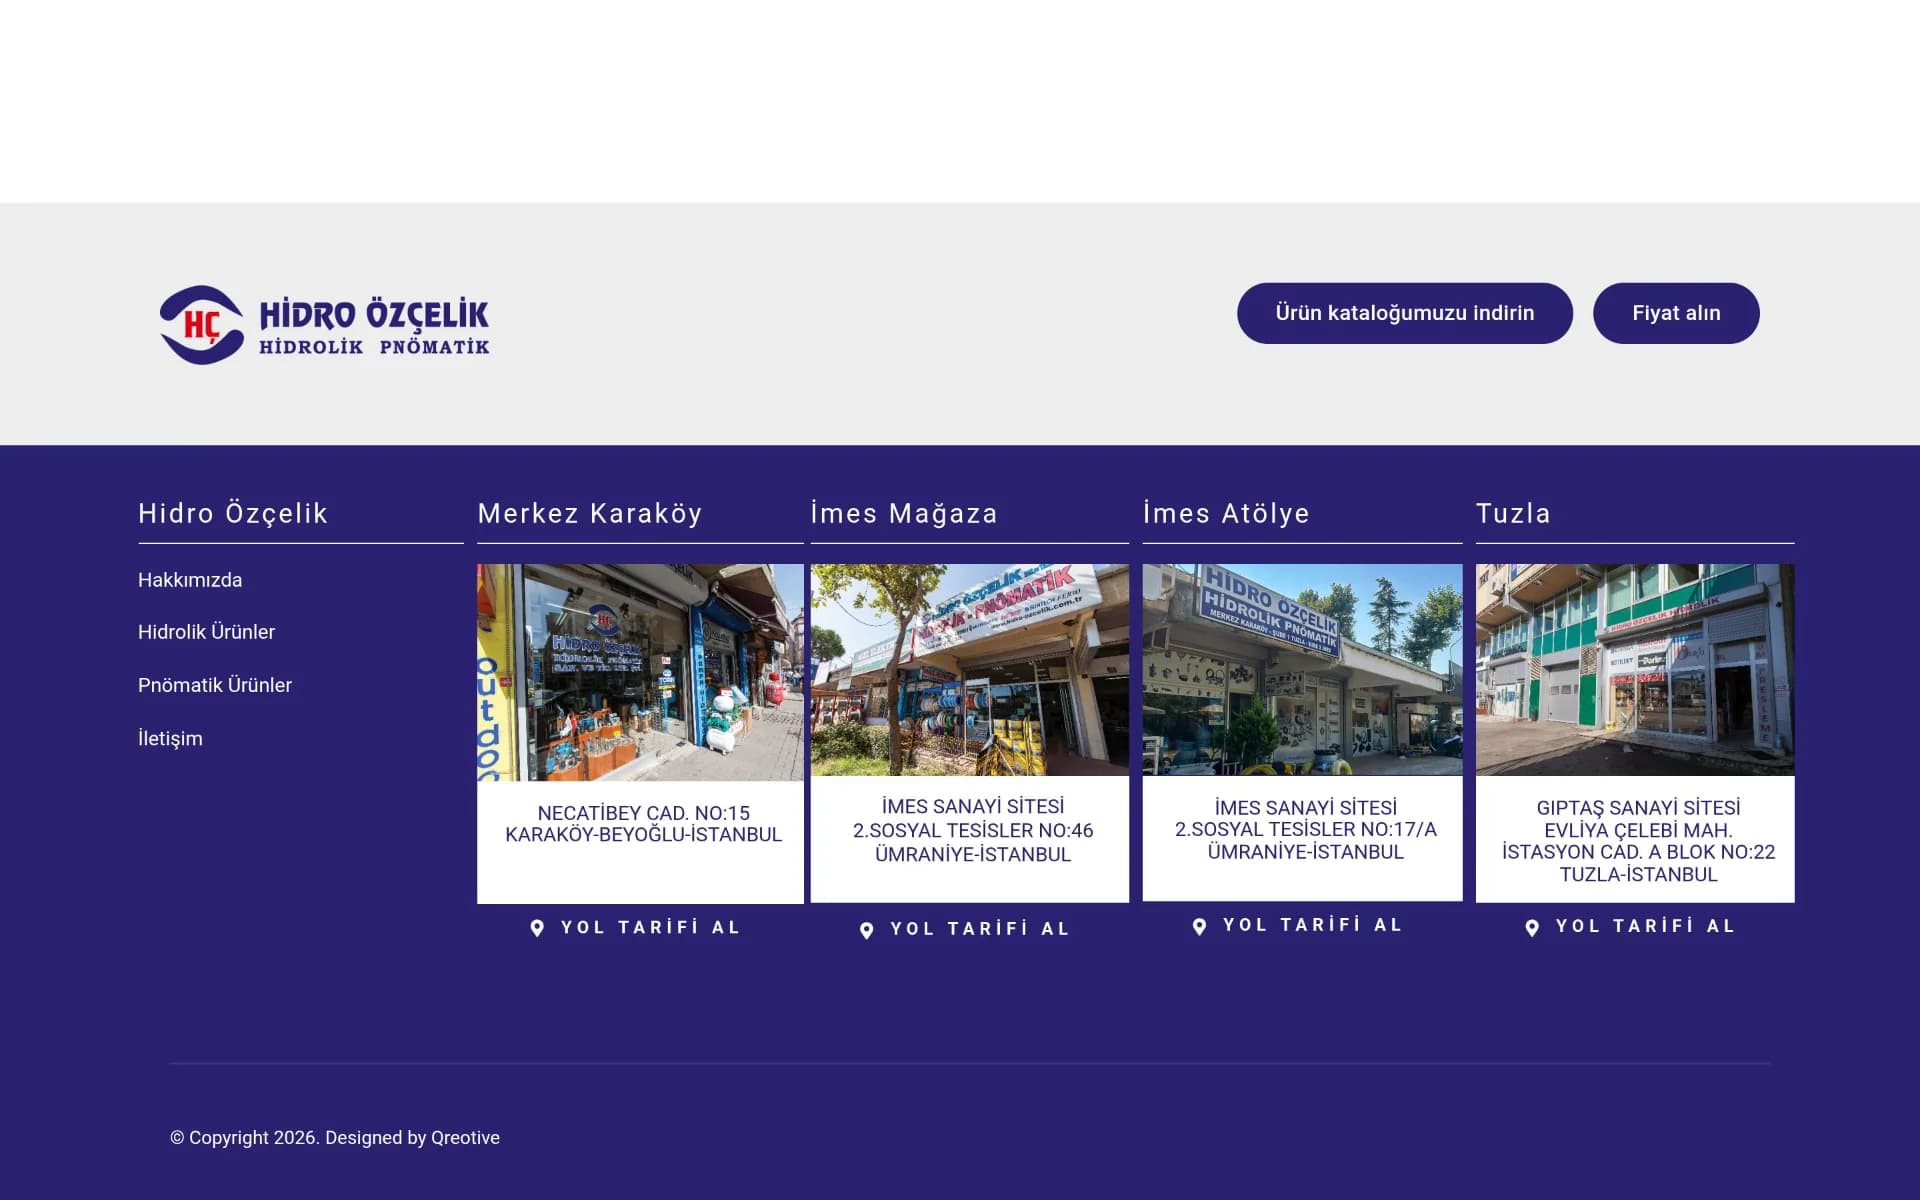Screen dimensions: 1920x1200
Task: Click the GIPTAŞ SANAYİ SİTESİ address text
Action: pos(1638,807)
